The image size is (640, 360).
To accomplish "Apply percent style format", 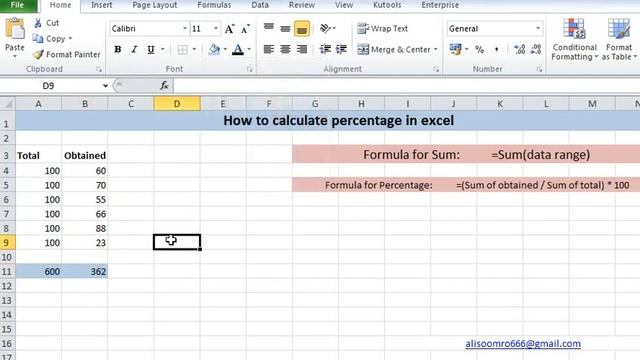I will [480, 49].
